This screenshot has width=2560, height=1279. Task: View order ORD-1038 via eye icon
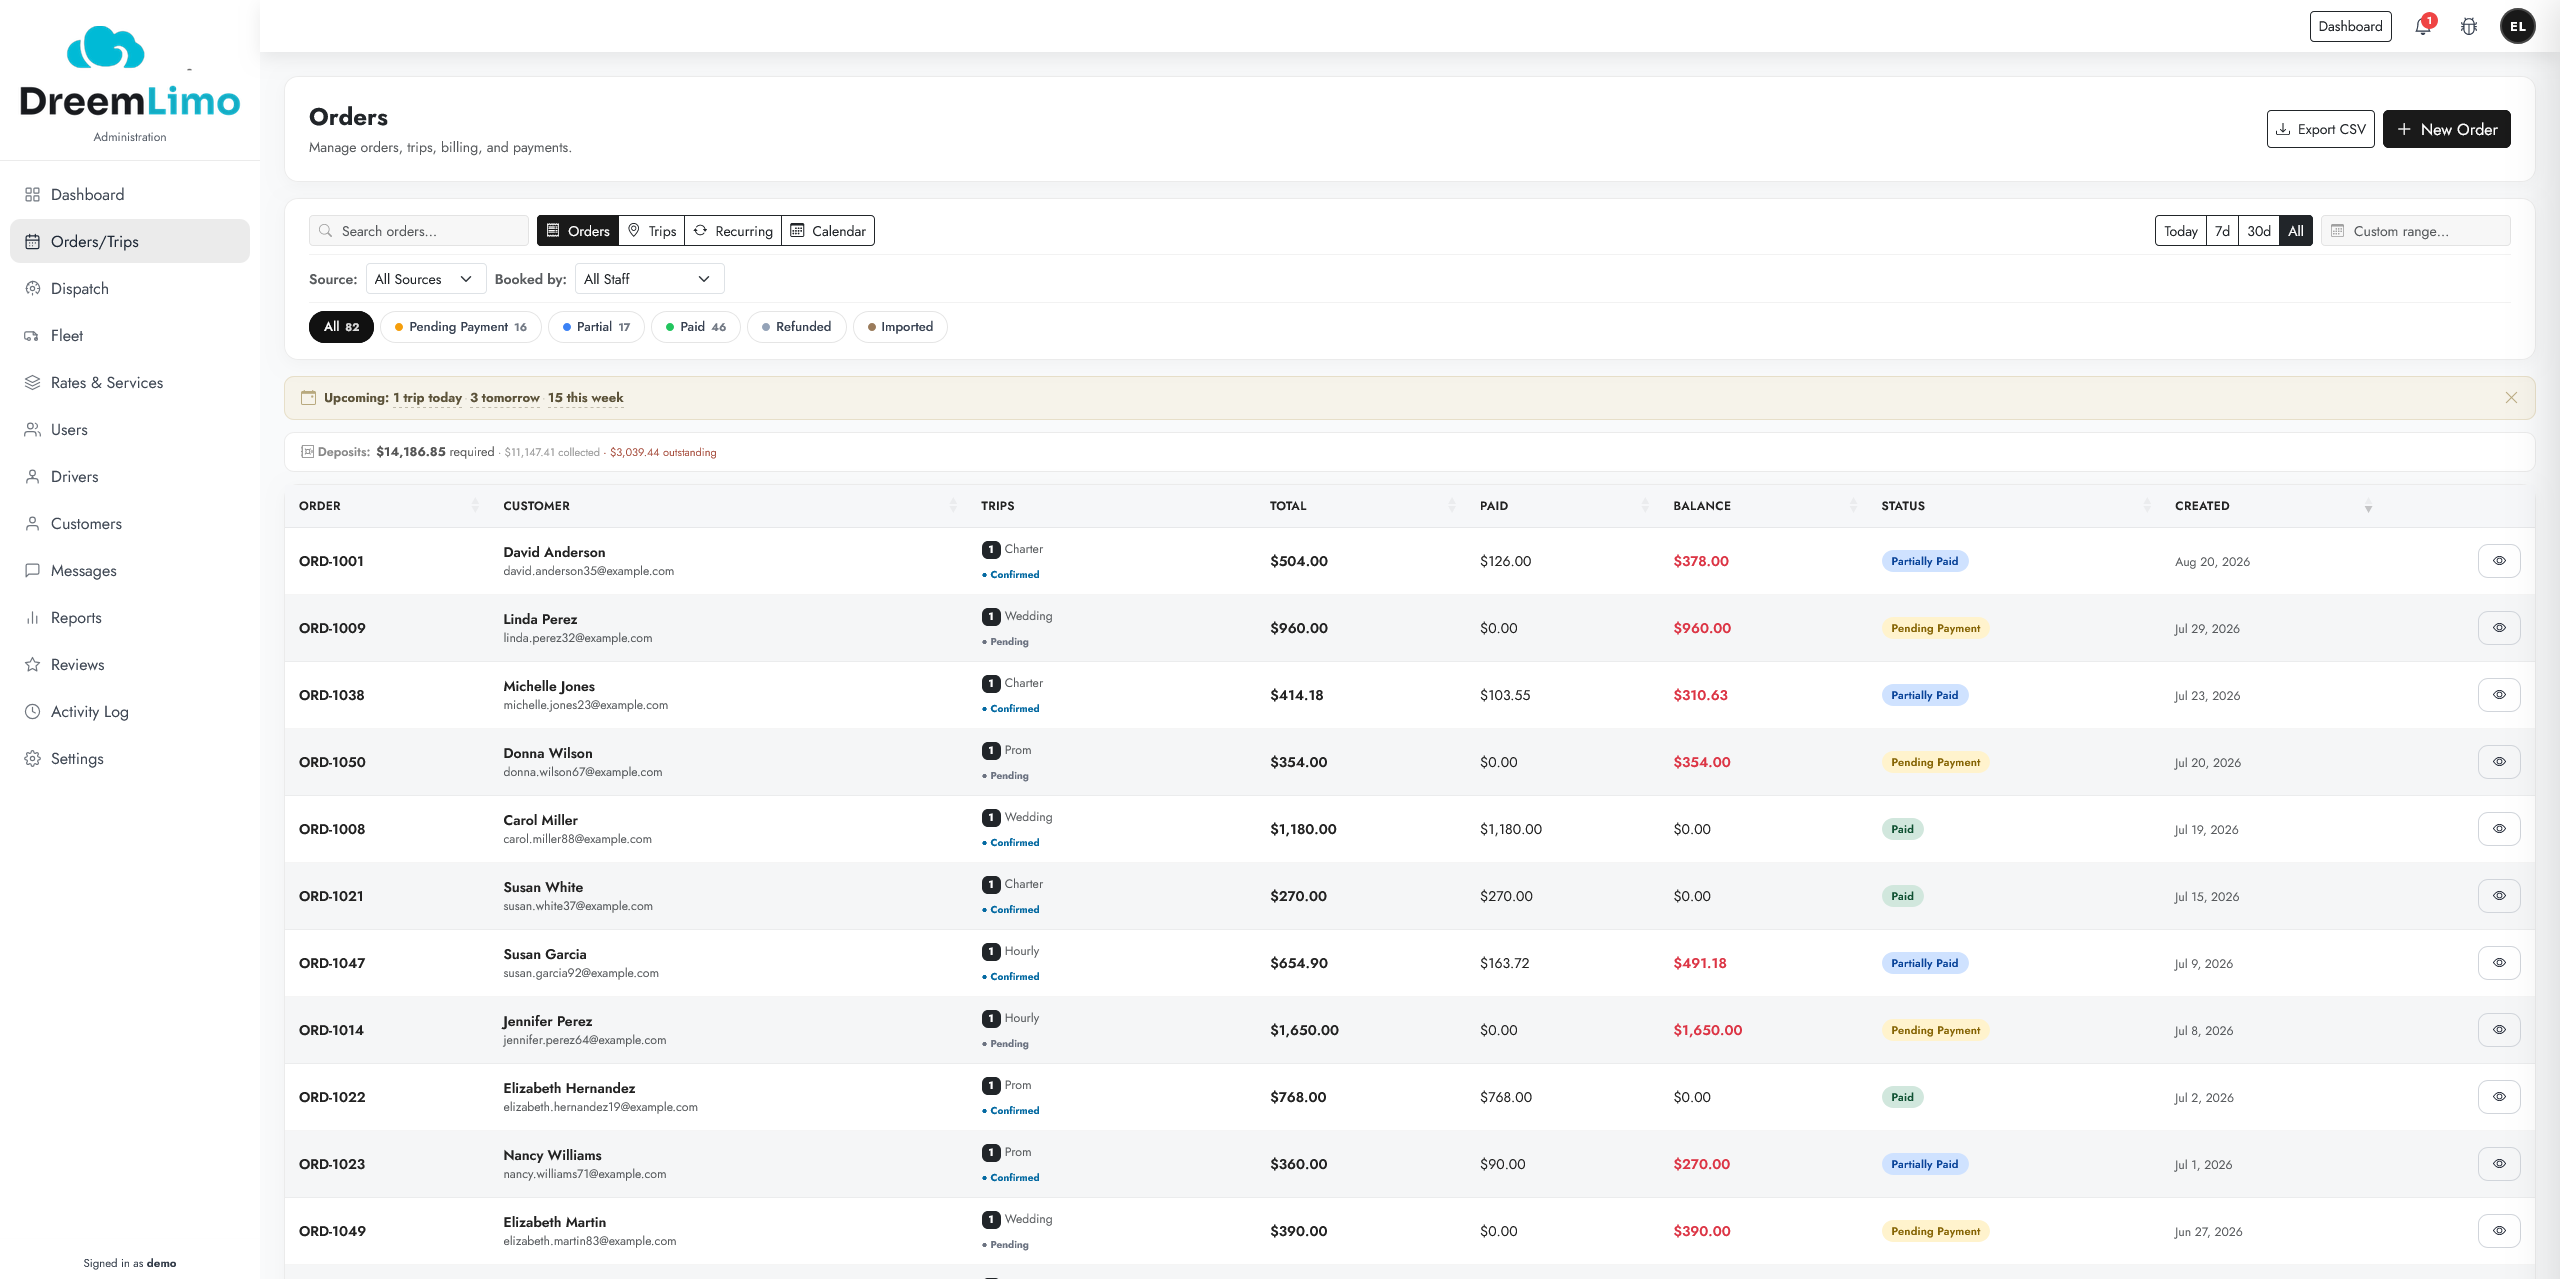click(2499, 695)
